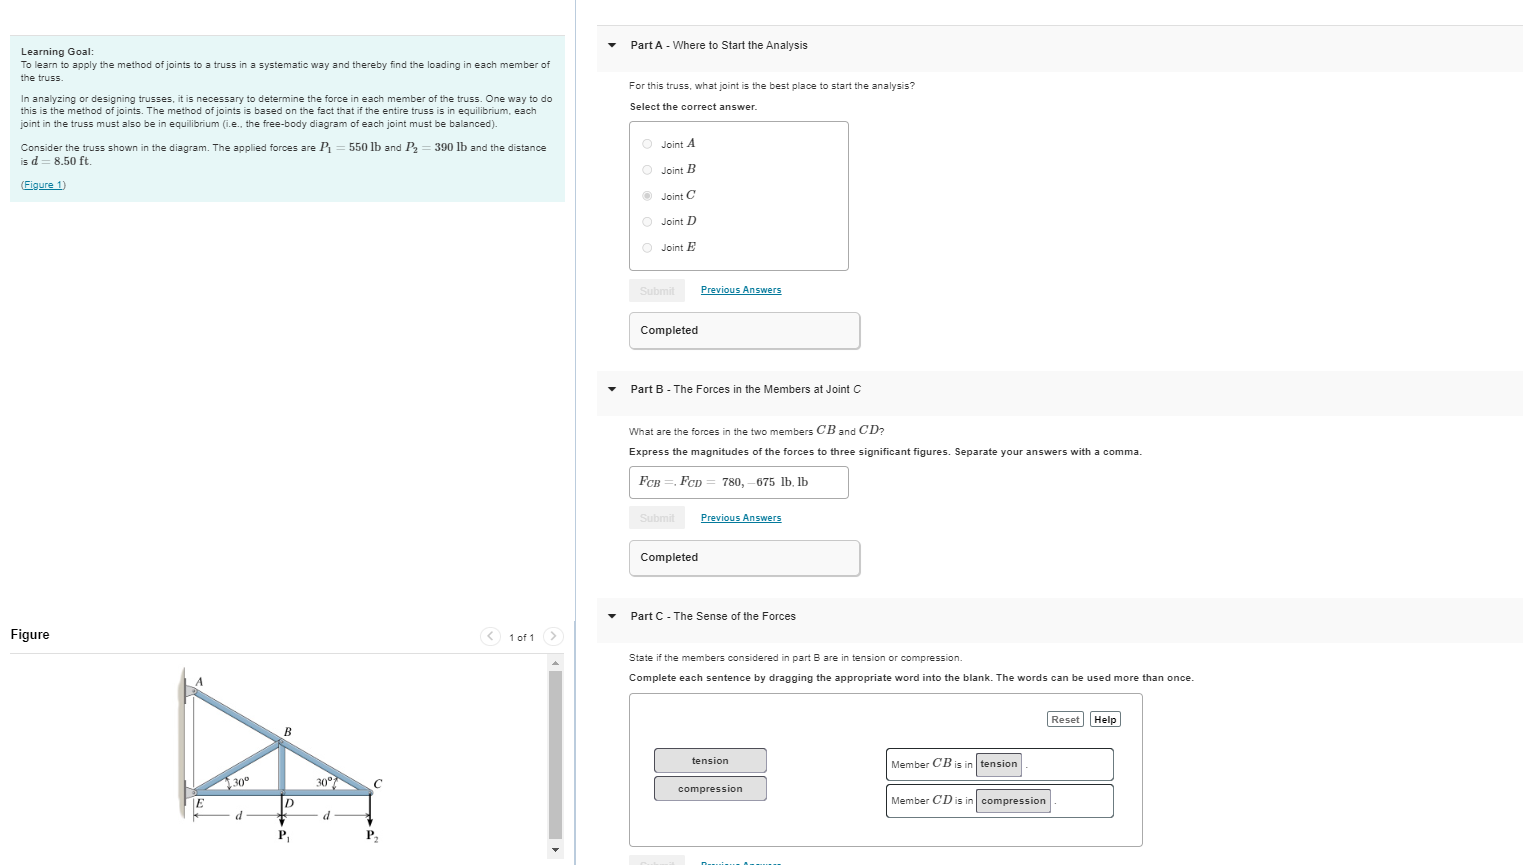Expand the Part A answer panel

(x=744, y=330)
